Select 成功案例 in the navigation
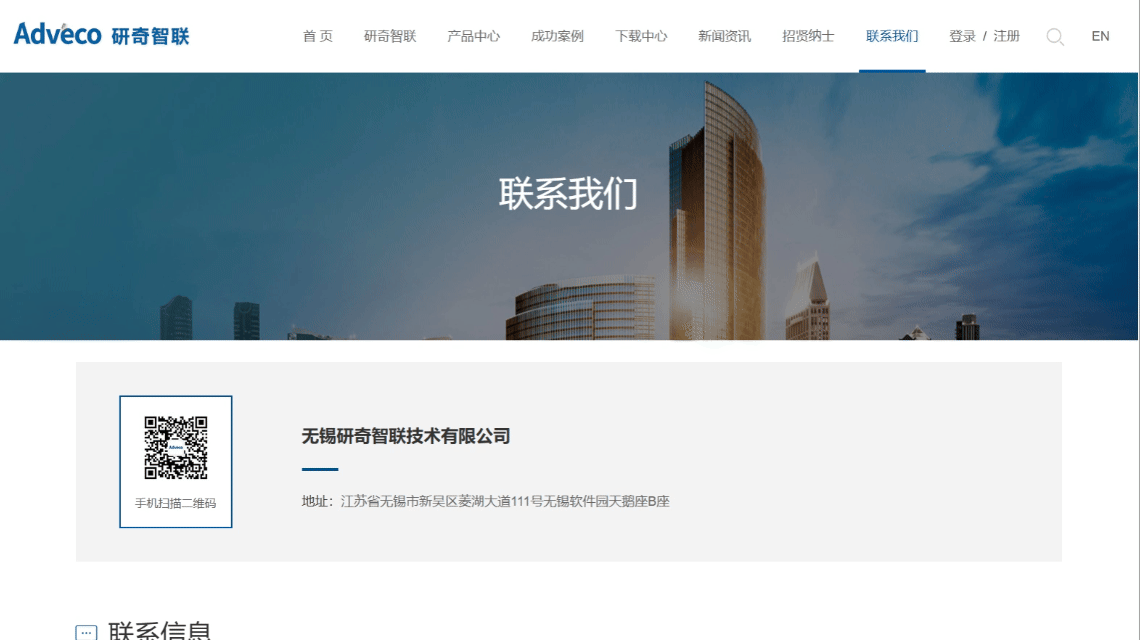1140x640 pixels. pos(556,36)
